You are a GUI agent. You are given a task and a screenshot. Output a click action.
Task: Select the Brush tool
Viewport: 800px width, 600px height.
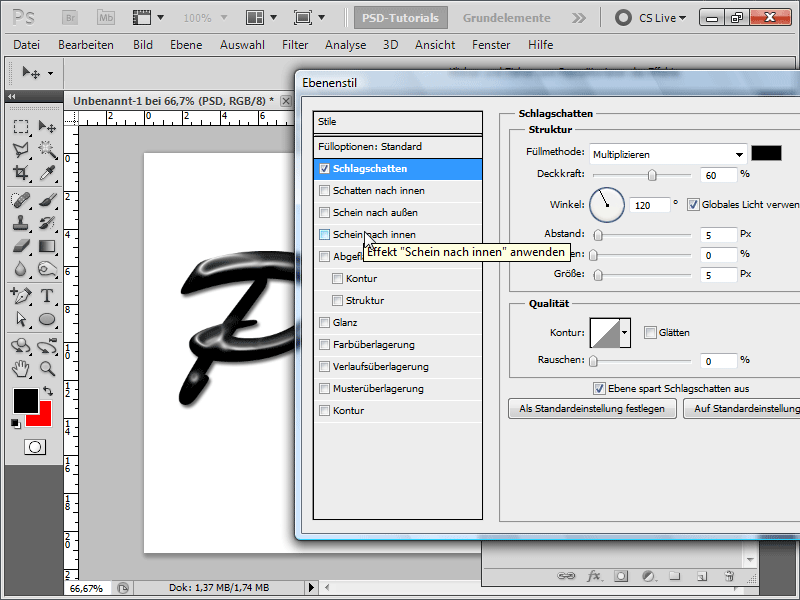[x=47, y=199]
